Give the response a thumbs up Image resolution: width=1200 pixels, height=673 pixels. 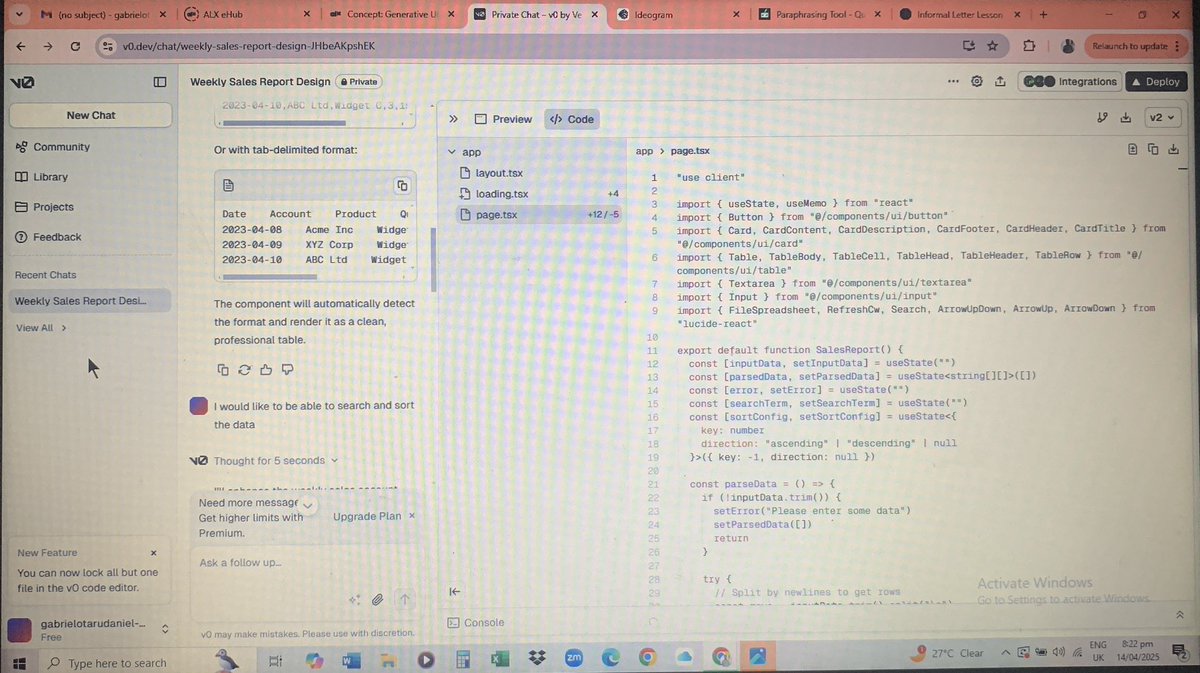coord(265,369)
